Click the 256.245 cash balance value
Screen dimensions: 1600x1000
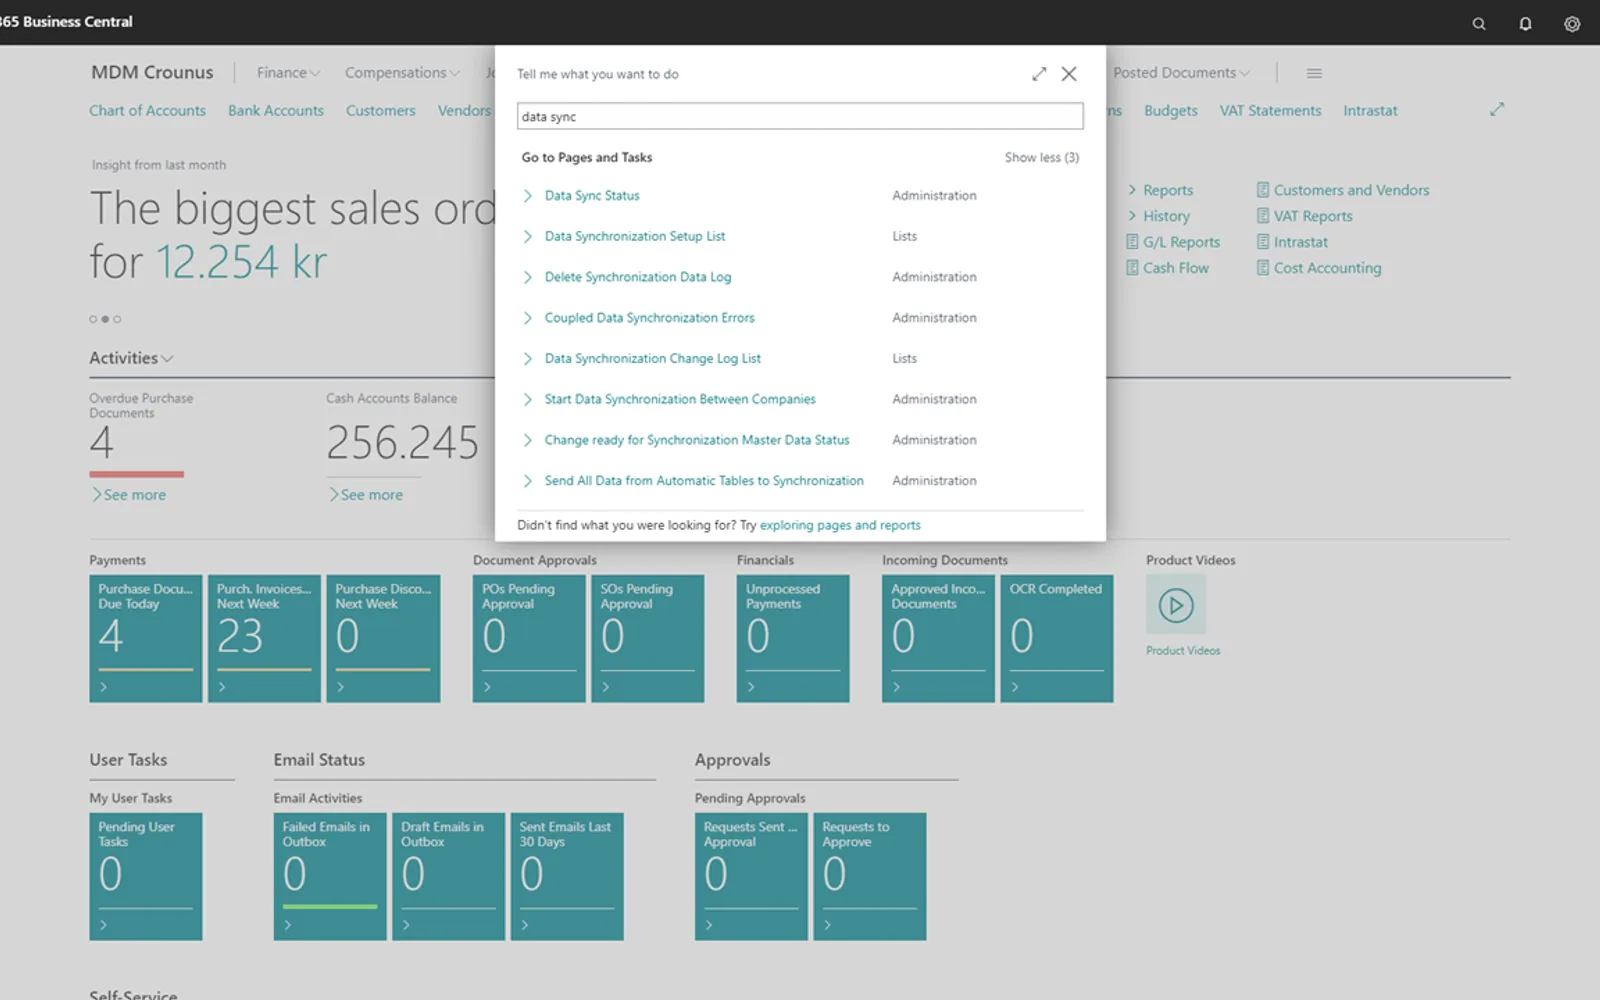(403, 443)
